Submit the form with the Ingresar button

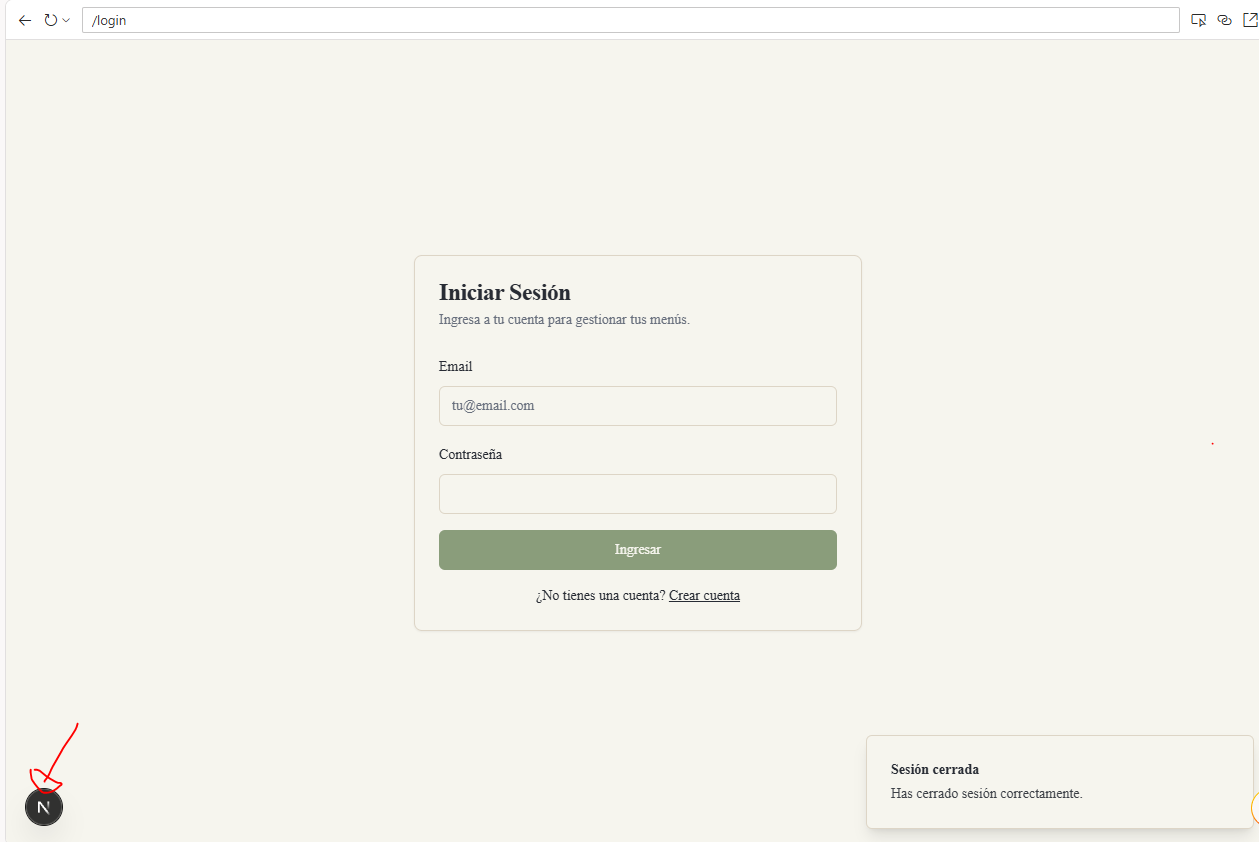pos(637,550)
